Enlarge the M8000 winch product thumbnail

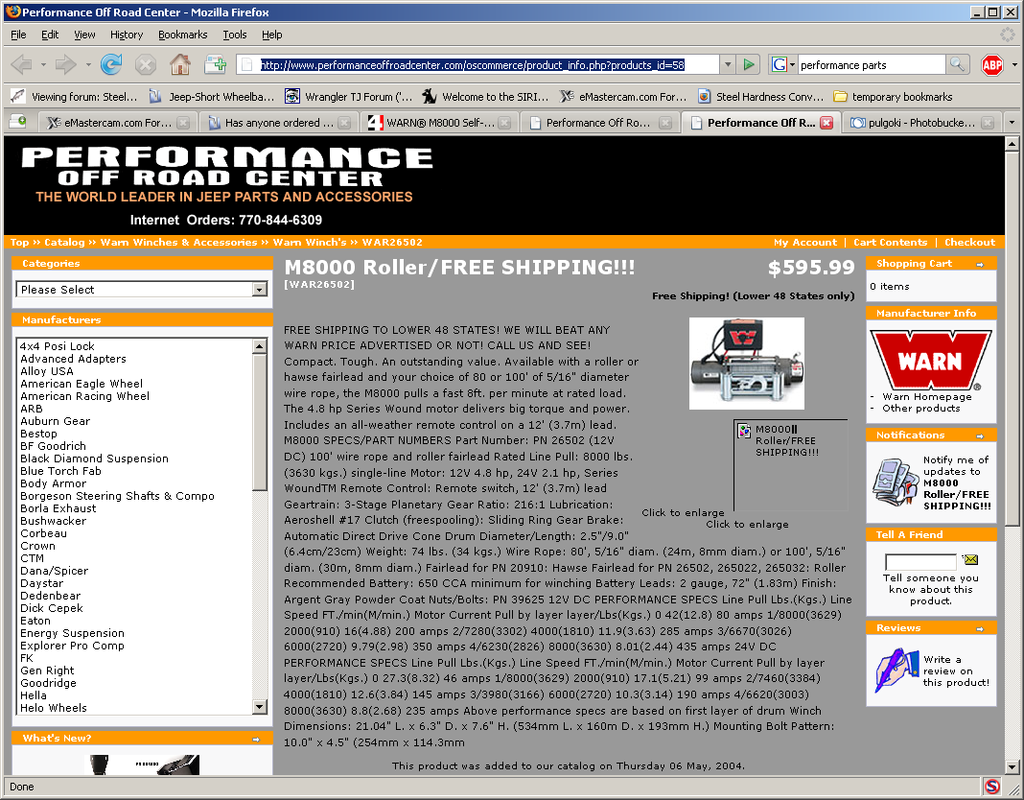tap(746, 364)
